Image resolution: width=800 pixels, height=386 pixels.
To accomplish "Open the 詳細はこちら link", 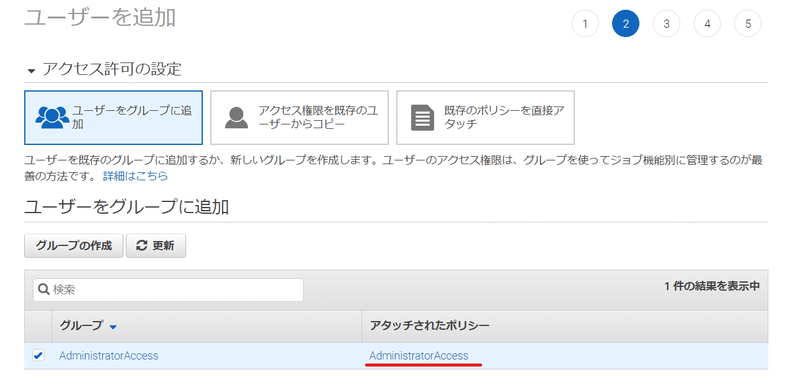I will pos(135,177).
